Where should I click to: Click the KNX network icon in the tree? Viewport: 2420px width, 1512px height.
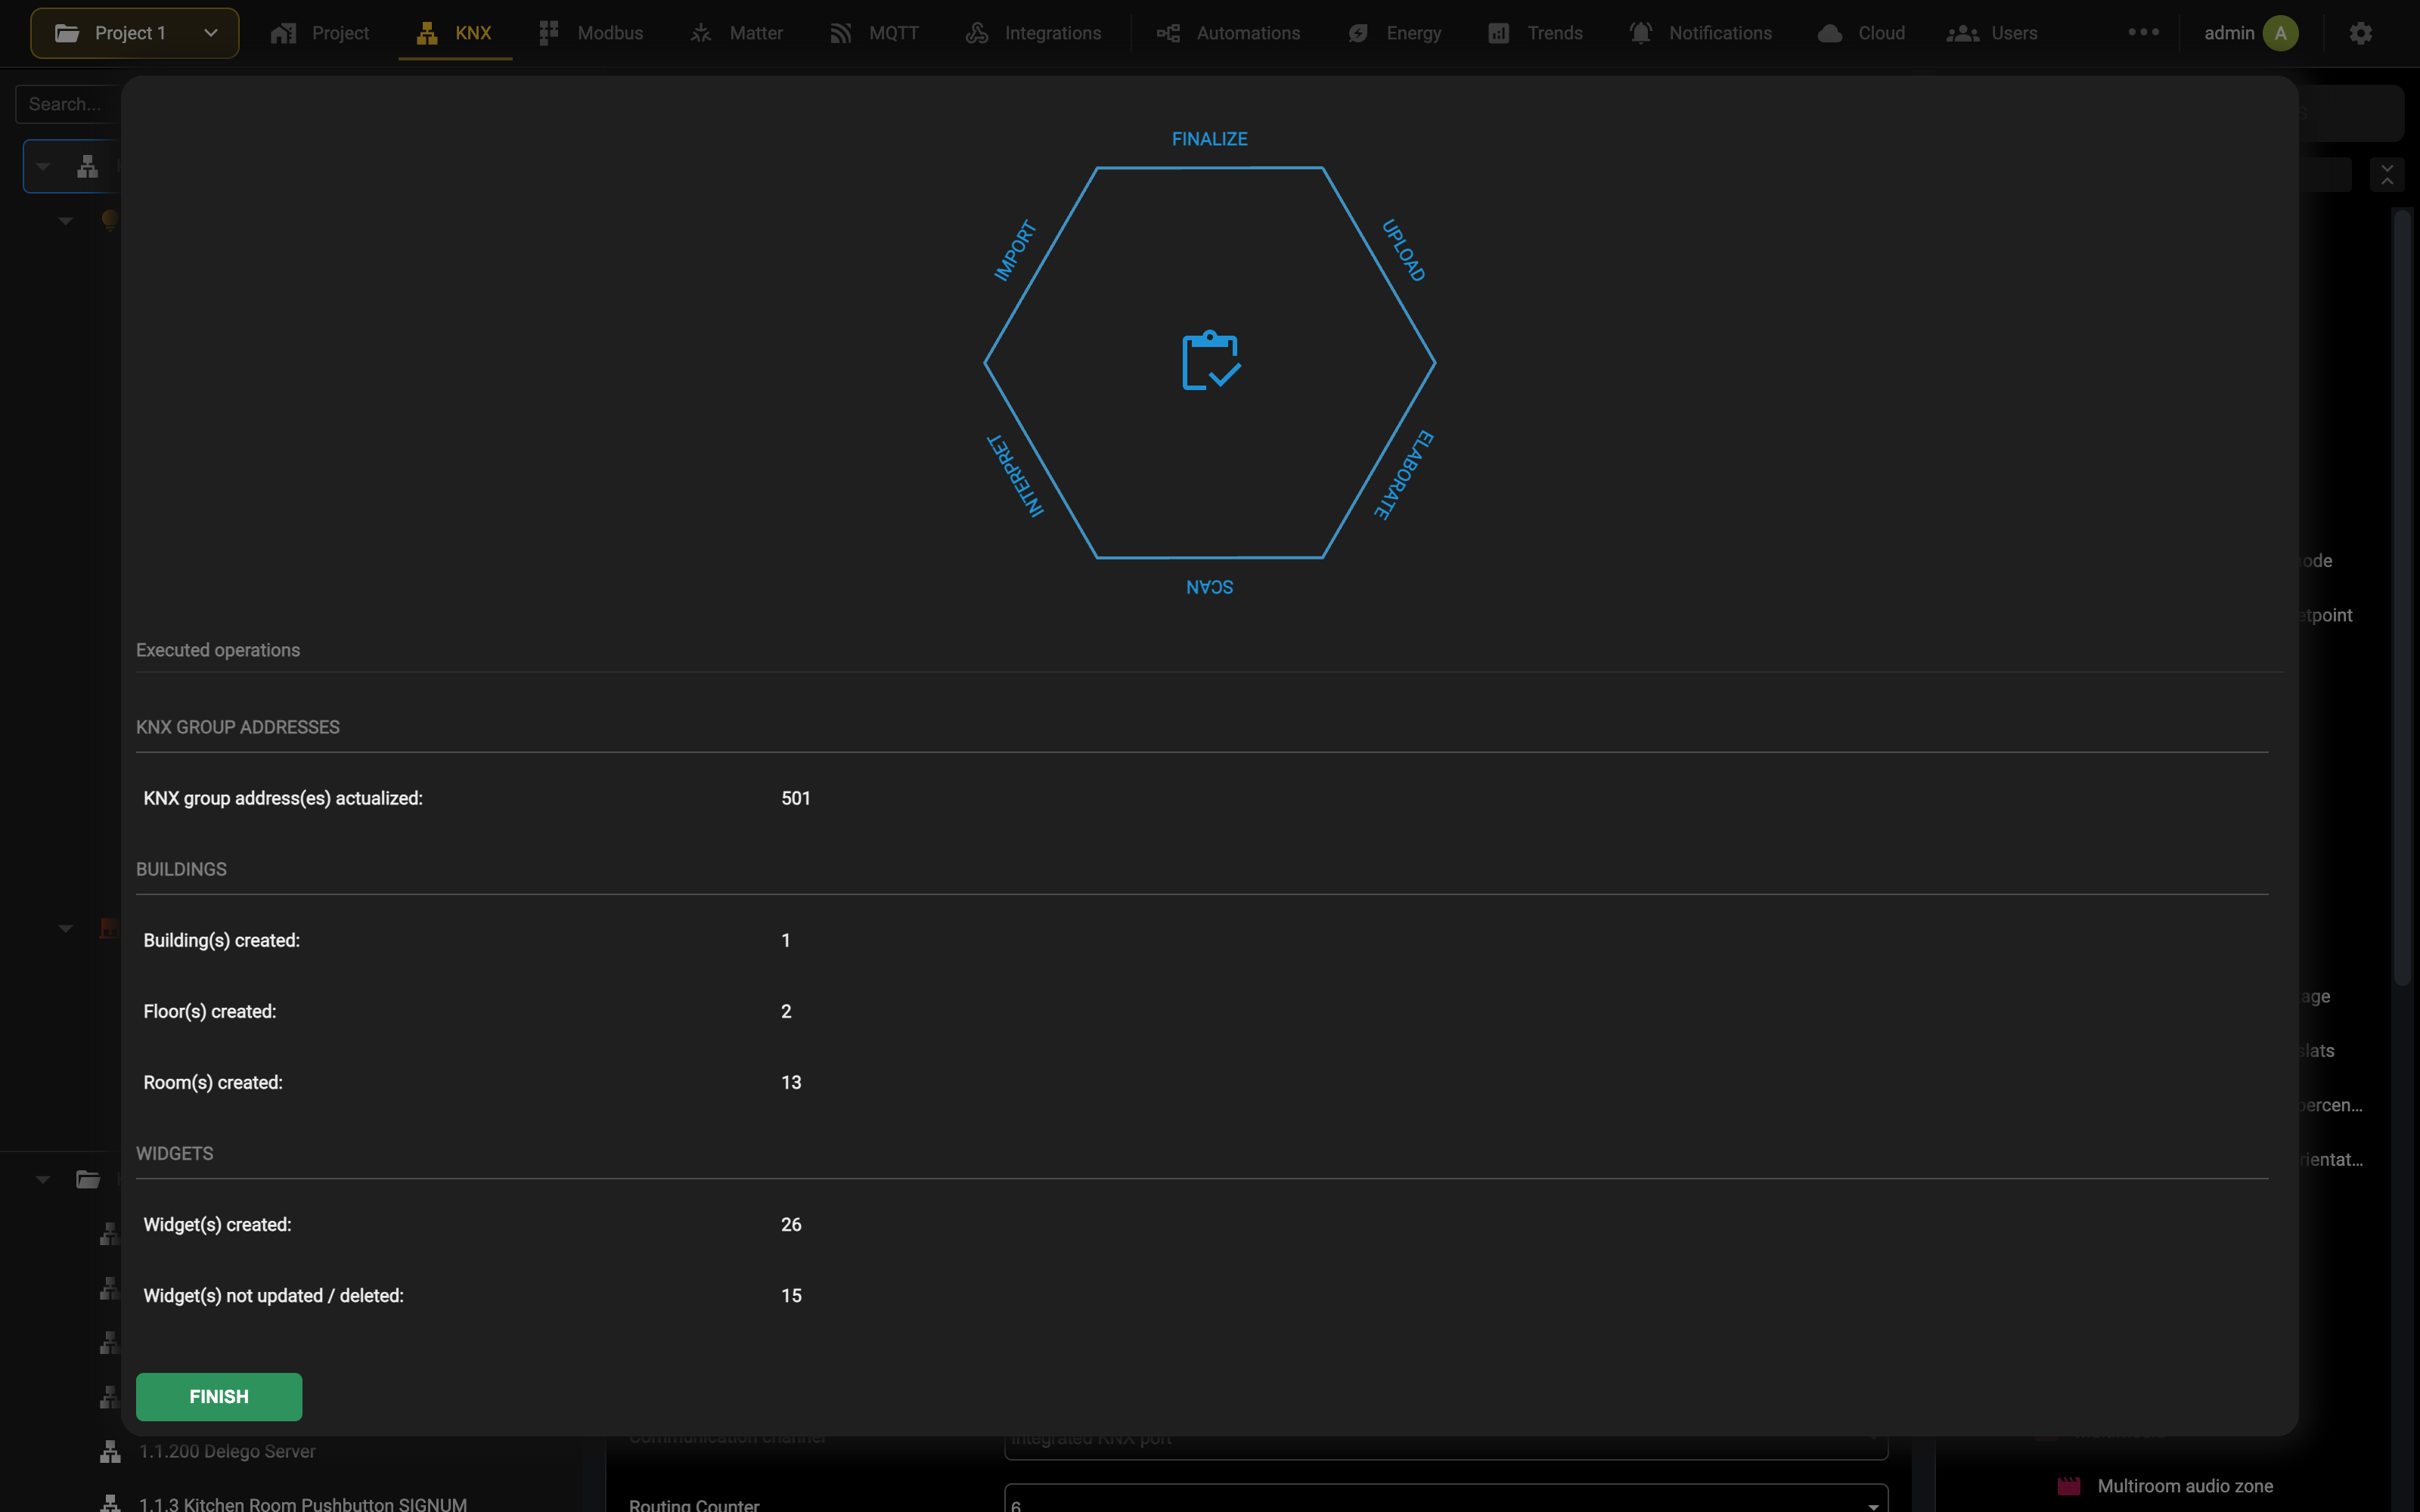point(88,166)
